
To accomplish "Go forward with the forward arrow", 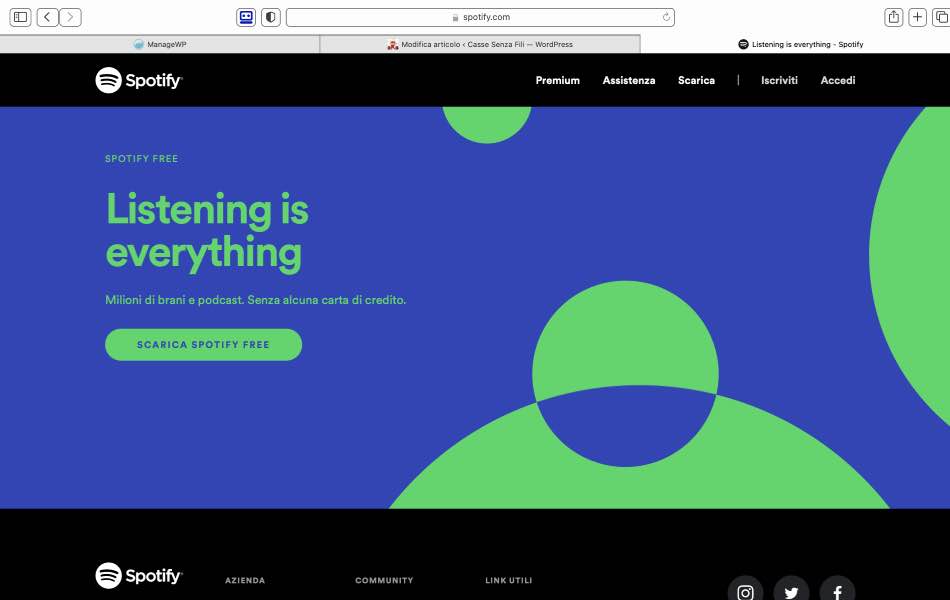I will tap(70, 17).
